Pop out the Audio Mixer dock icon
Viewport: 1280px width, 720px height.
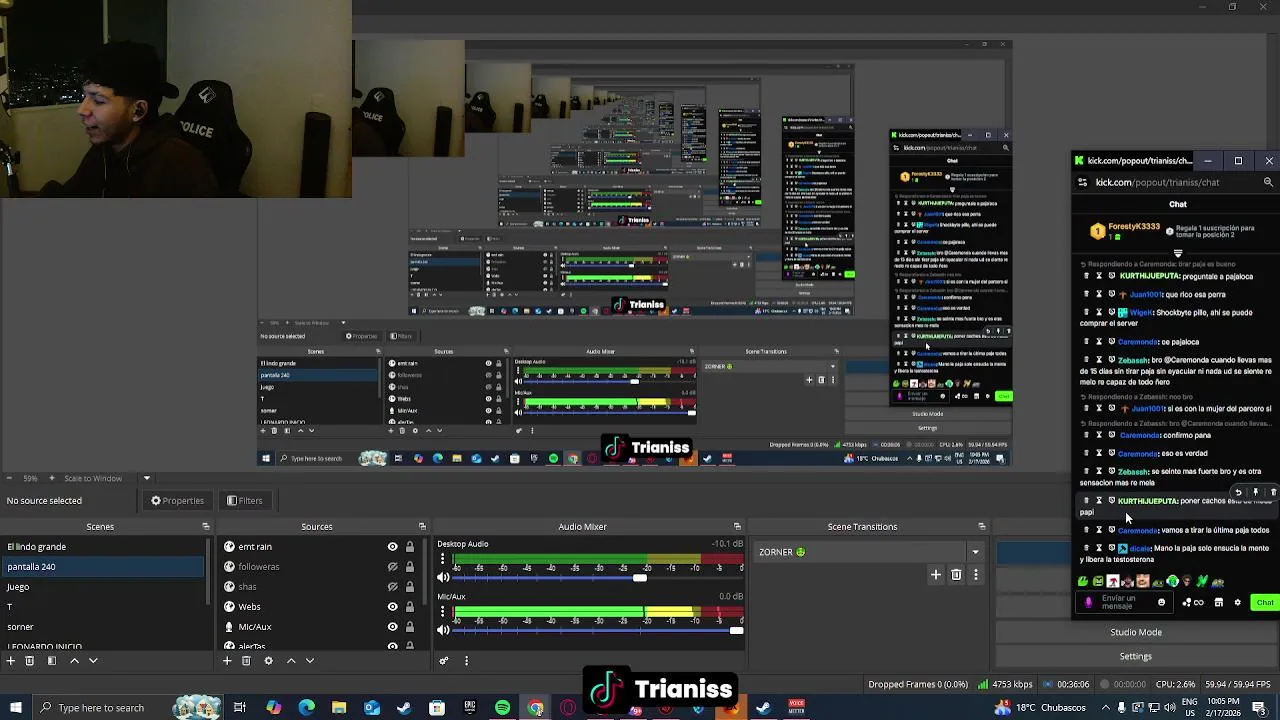(737, 527)
